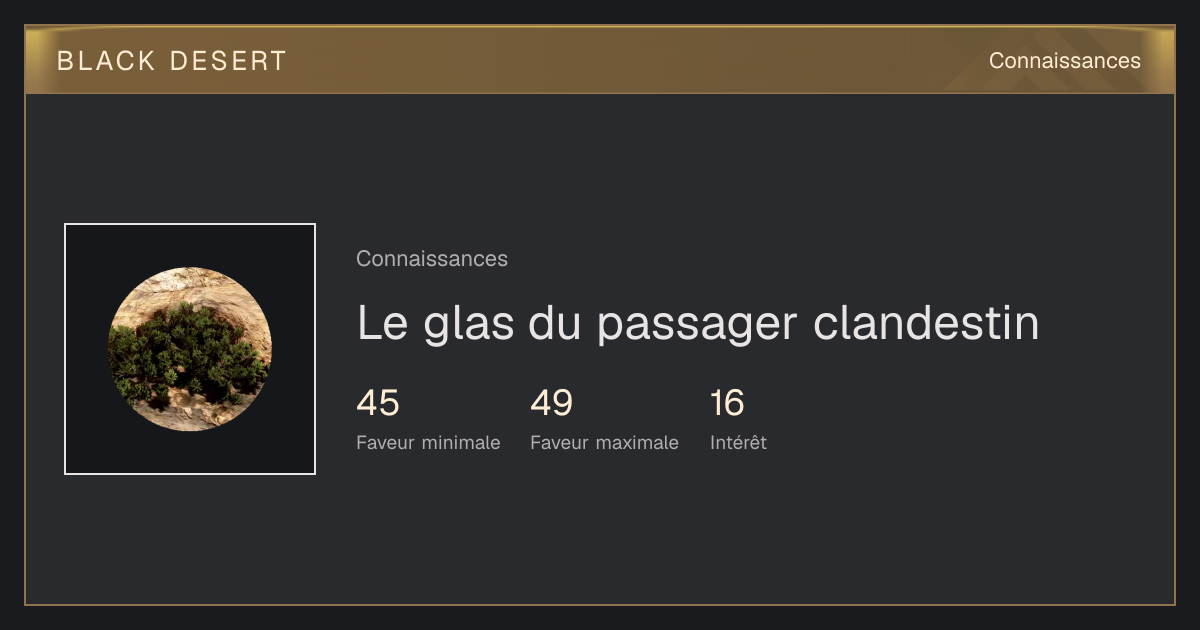Open the Connaissances link in the gold header
The height and width of the screenshot is (630, 1200).
tap(1065, 60)
